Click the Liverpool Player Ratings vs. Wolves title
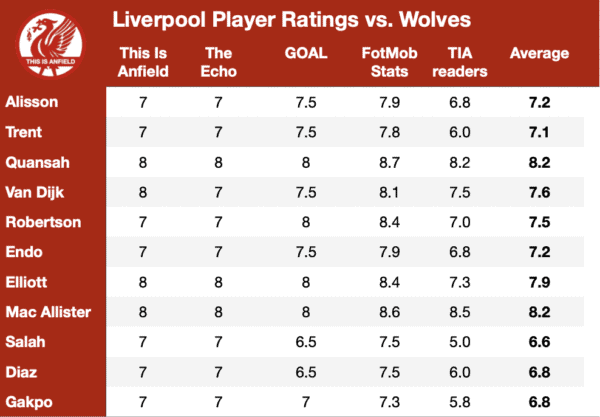Screen dimensions: 600x417 click(x=292, y=20)
